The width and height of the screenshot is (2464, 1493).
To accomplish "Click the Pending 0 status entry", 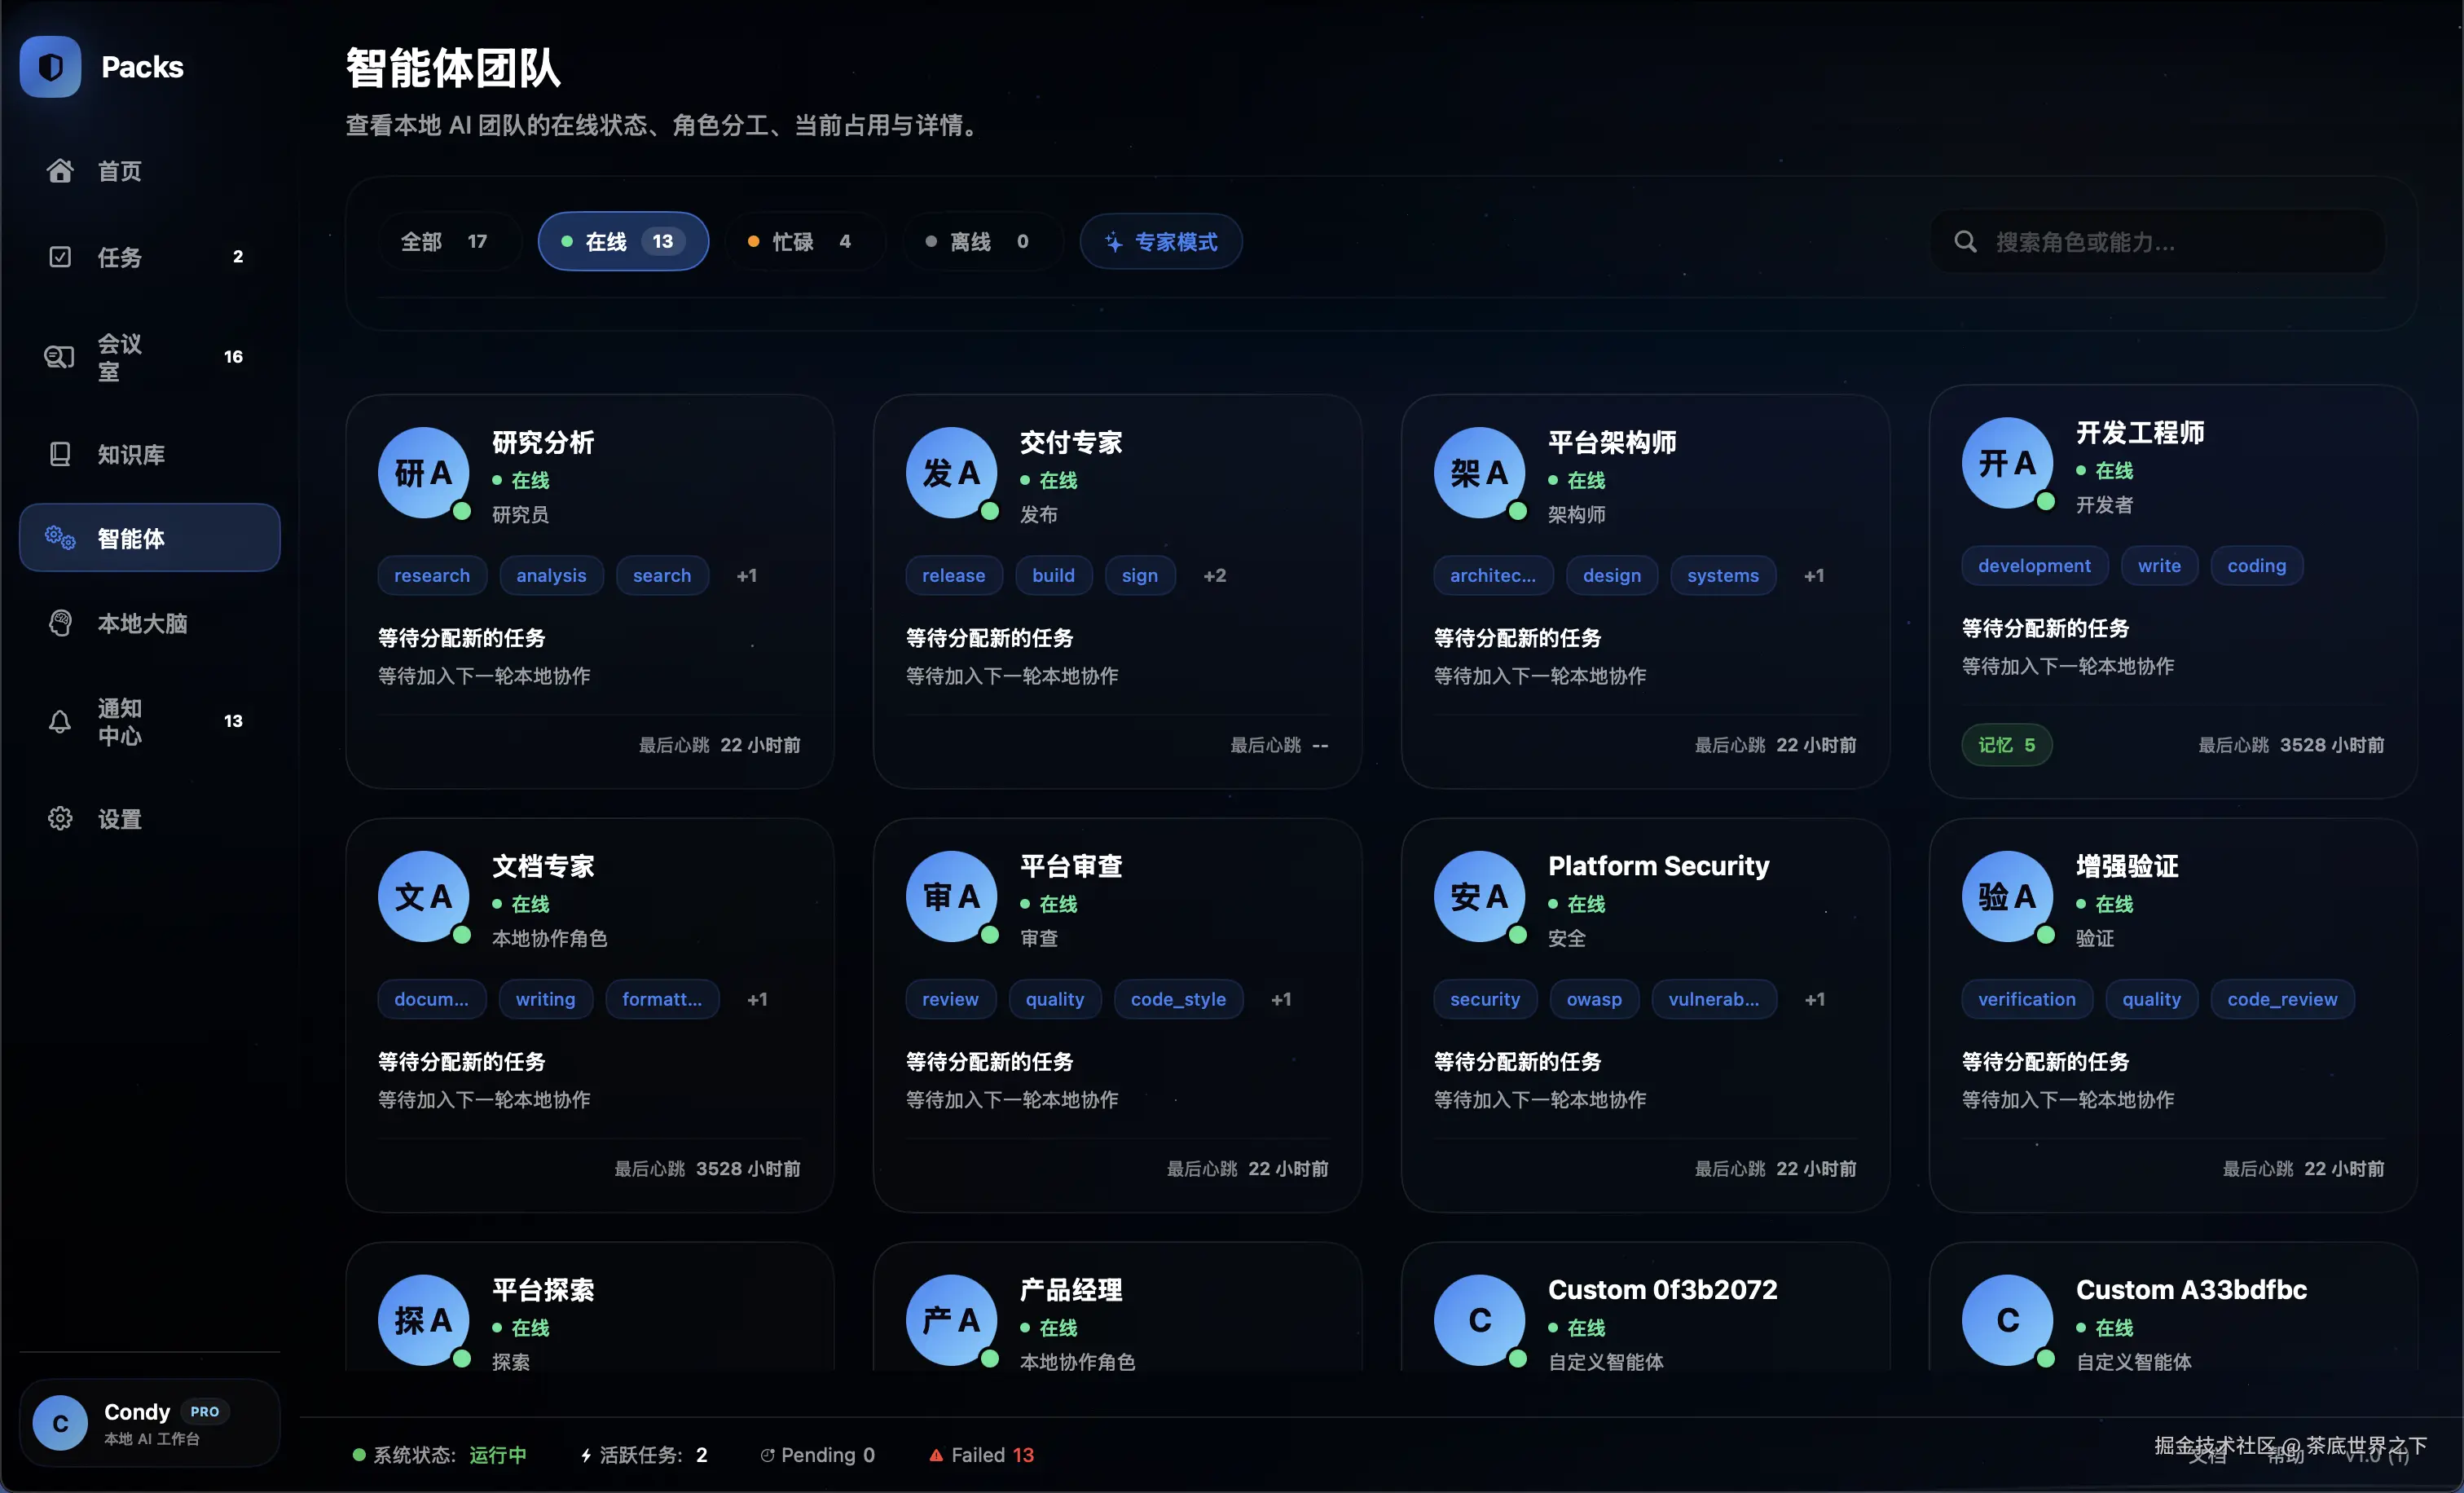I will click(x=817, y=1455).
